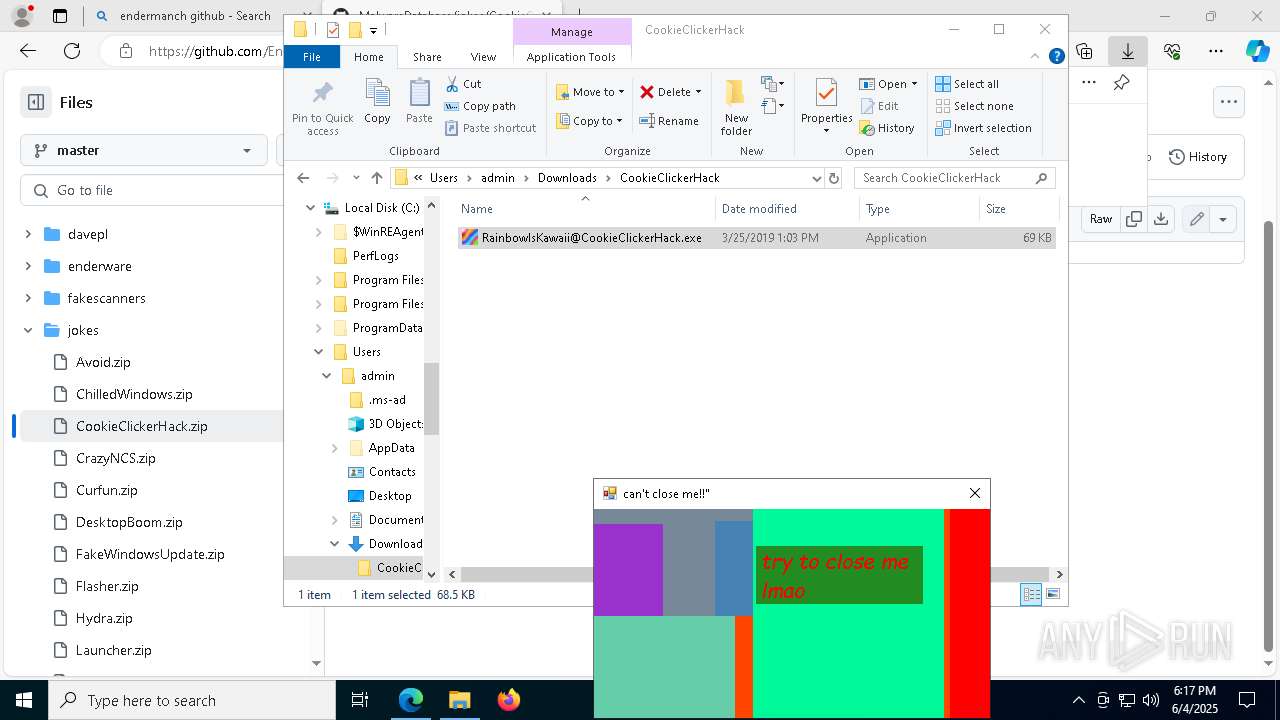Open Firefox from the taskbar

508,700
